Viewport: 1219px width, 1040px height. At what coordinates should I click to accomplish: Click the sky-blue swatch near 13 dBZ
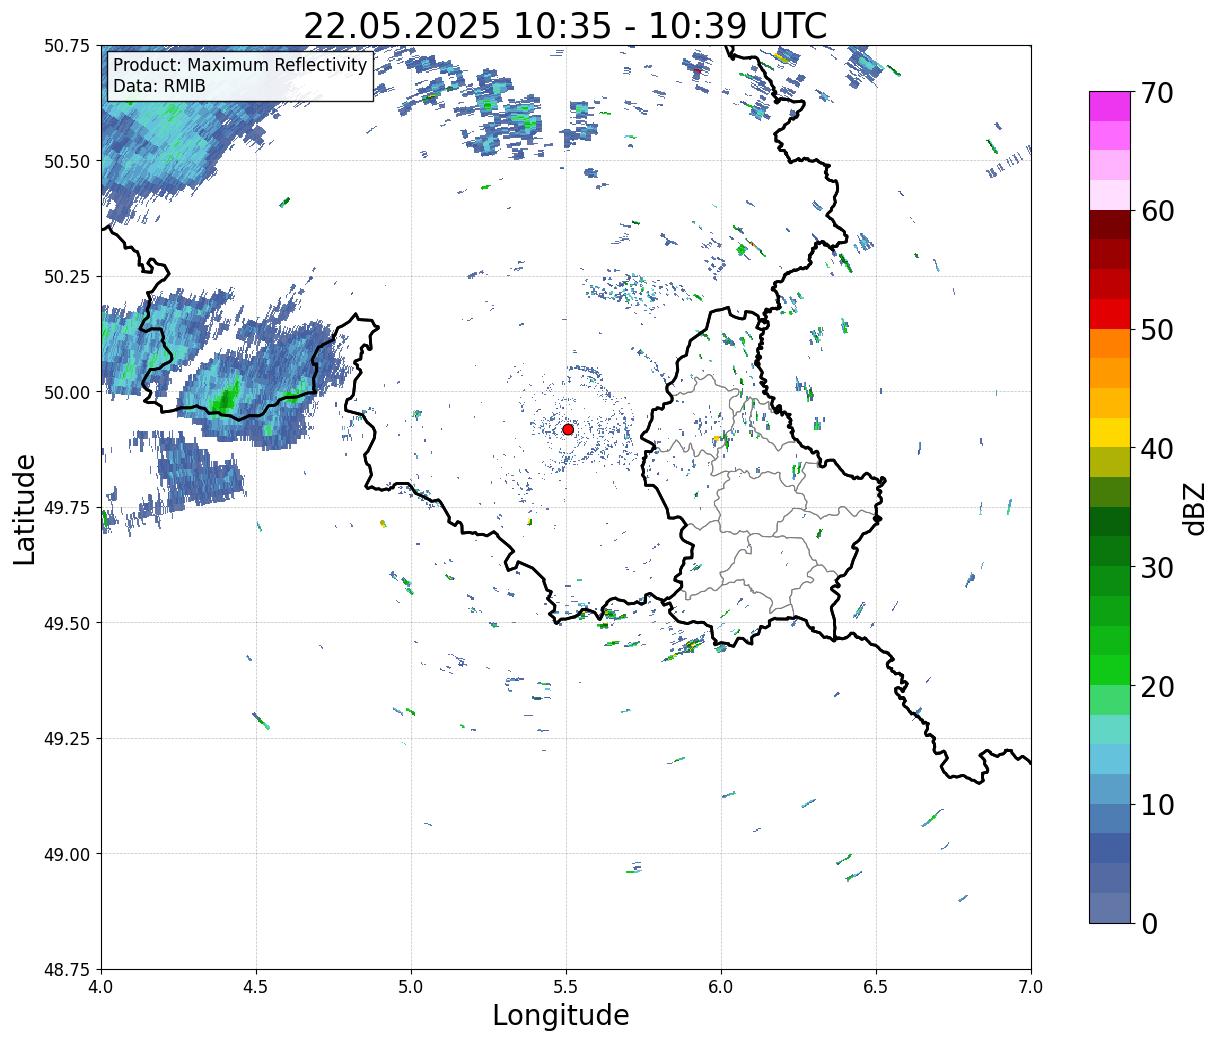click(1110, 759)
